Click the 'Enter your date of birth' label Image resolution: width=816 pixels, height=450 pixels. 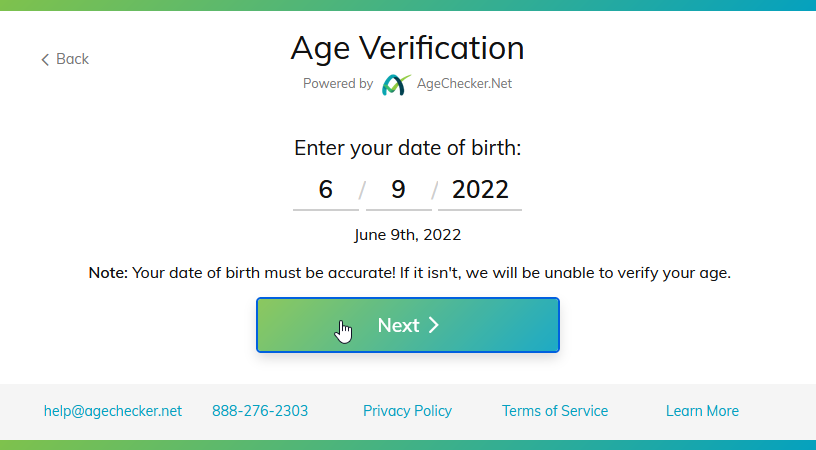(407, 148)
